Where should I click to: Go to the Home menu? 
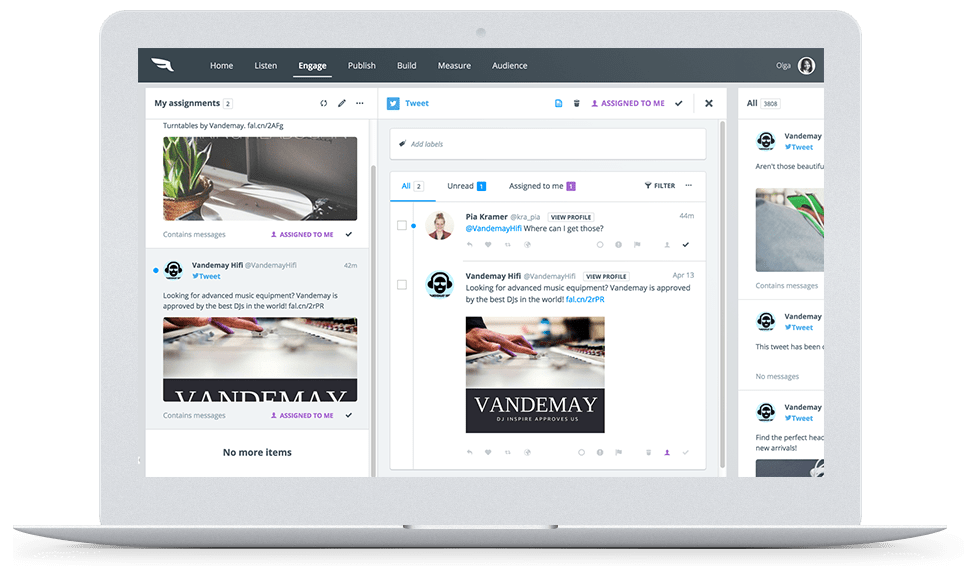[x=221, y=66]
